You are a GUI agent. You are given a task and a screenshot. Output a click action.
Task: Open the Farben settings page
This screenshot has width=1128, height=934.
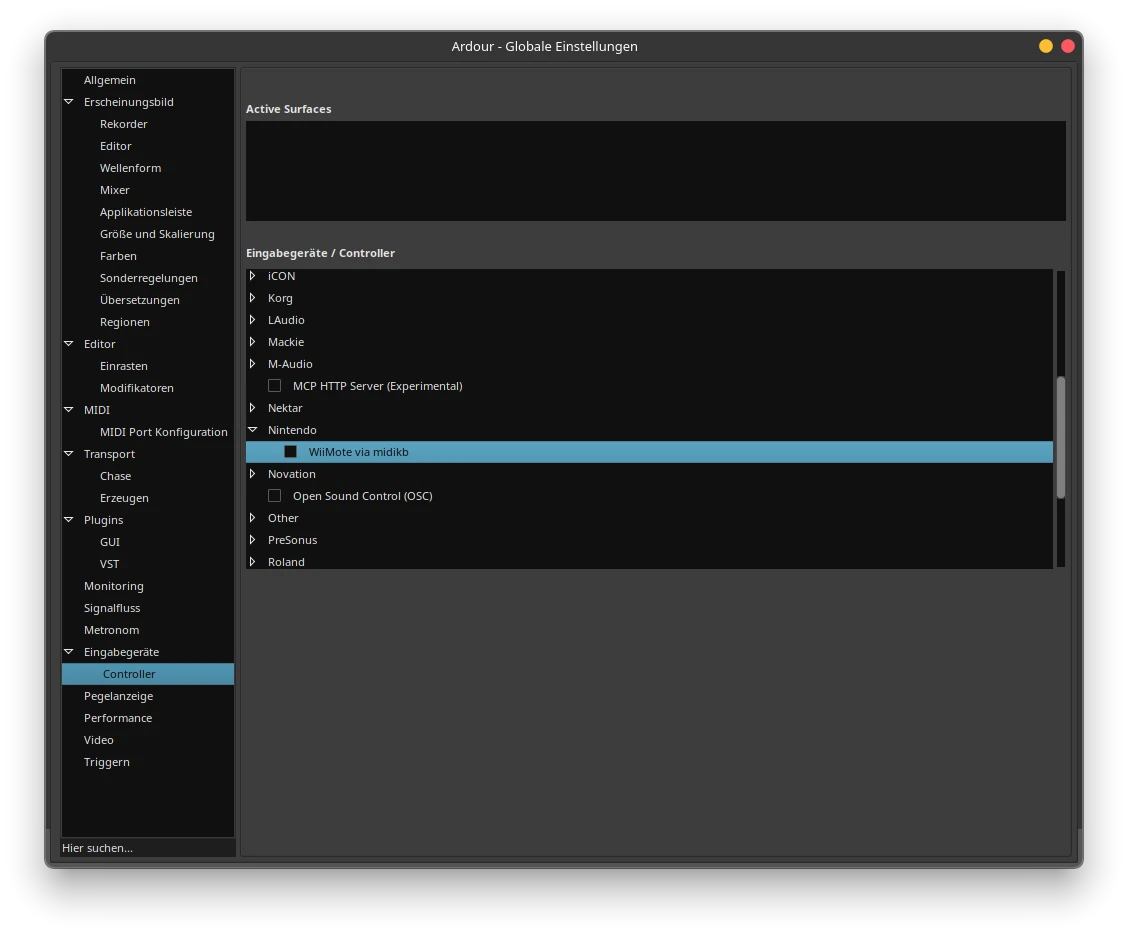pyautogui.click(x=118, y=256)
